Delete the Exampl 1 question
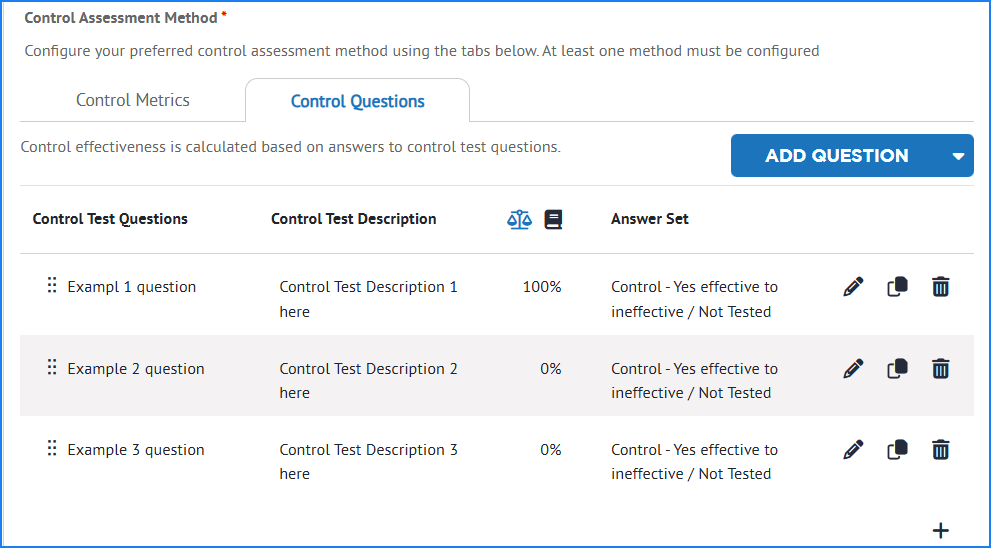 click(940, 287)
